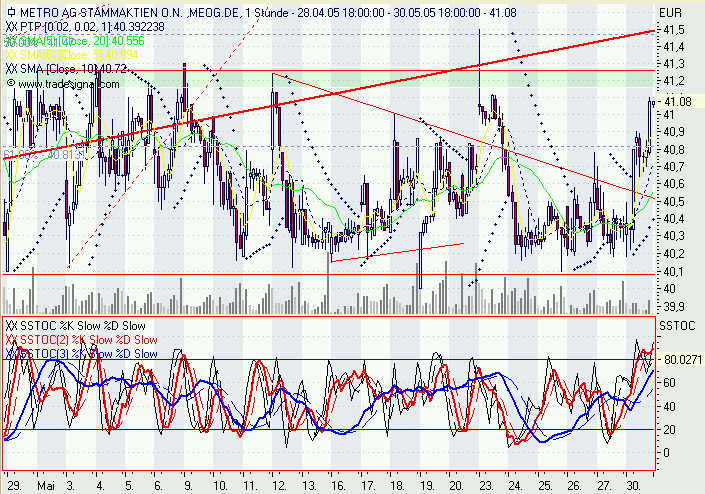
Task: Click the SSTOC axis title
Action: 677,325
